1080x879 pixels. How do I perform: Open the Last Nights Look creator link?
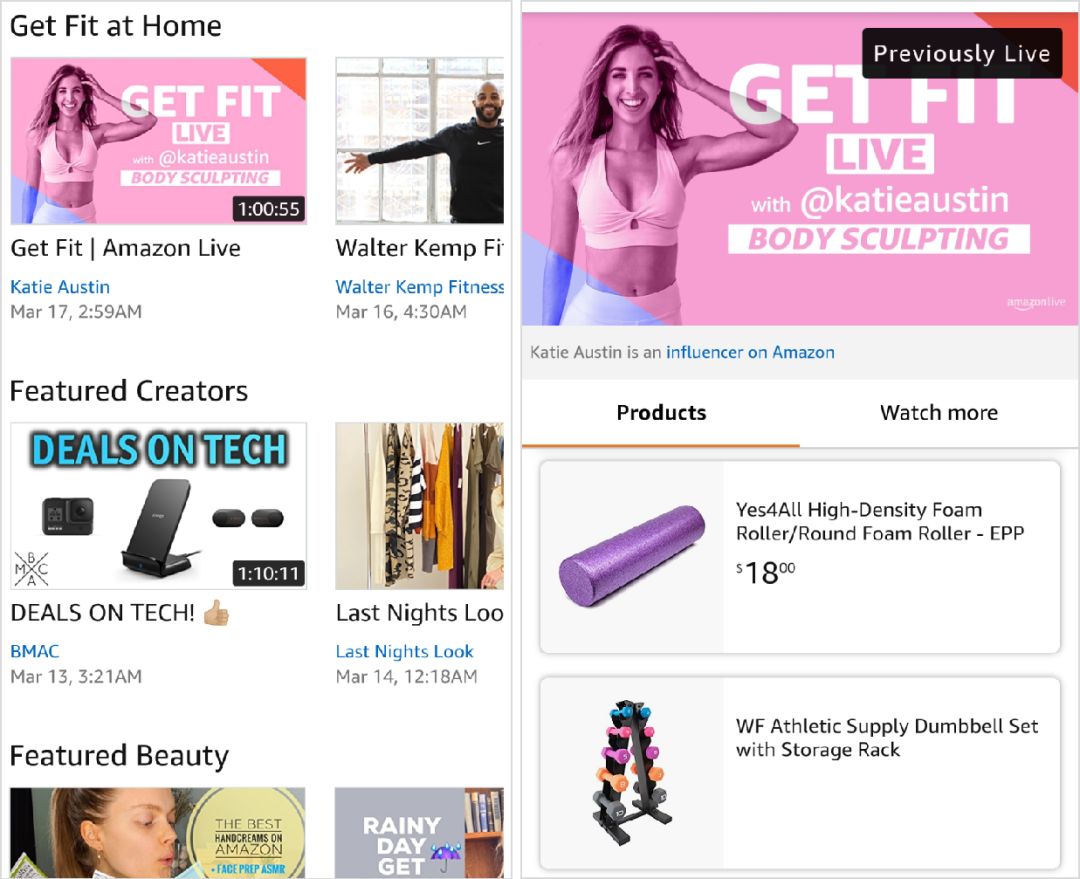(404, 652)
